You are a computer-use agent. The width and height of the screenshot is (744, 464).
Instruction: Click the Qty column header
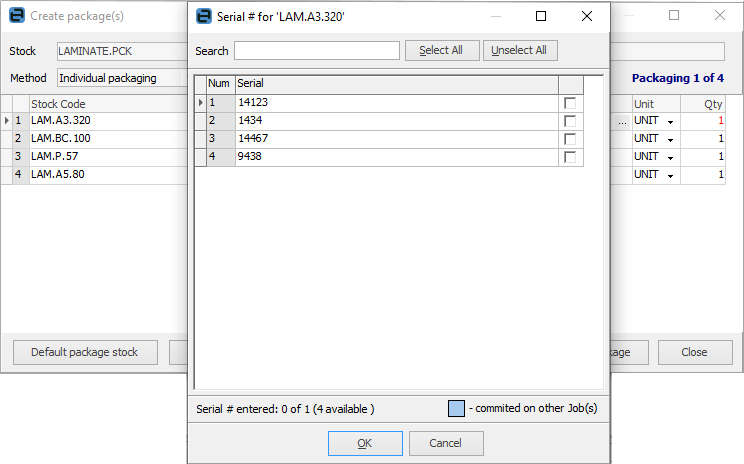point(703,104)
